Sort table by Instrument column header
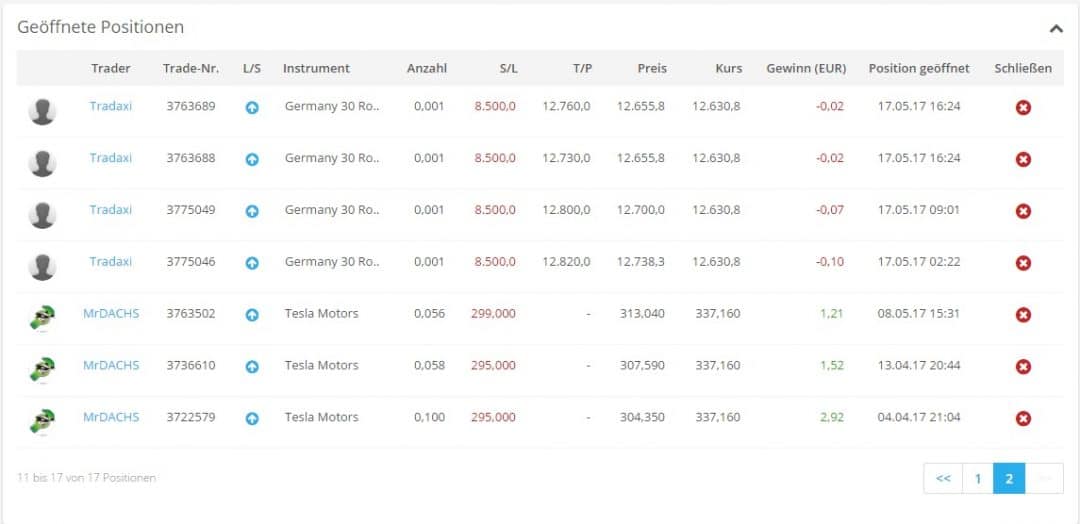Viewport: 1080px width, 524px height. pos(316,68)
